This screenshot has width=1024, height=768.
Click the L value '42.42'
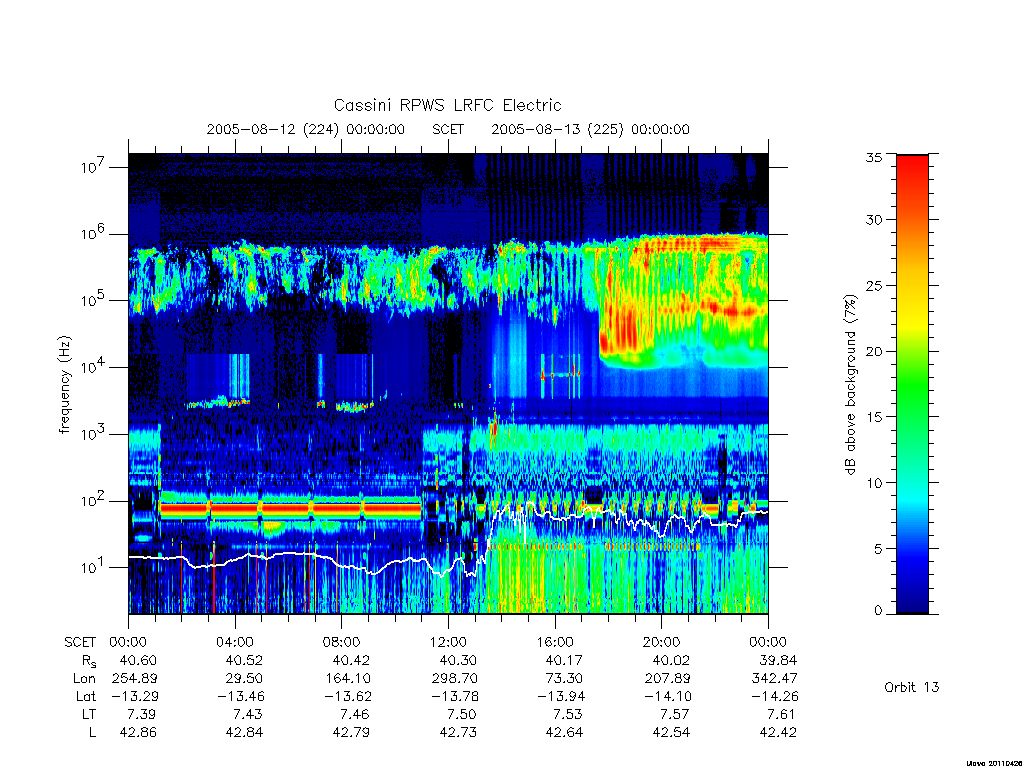click(x=778, y=732)
